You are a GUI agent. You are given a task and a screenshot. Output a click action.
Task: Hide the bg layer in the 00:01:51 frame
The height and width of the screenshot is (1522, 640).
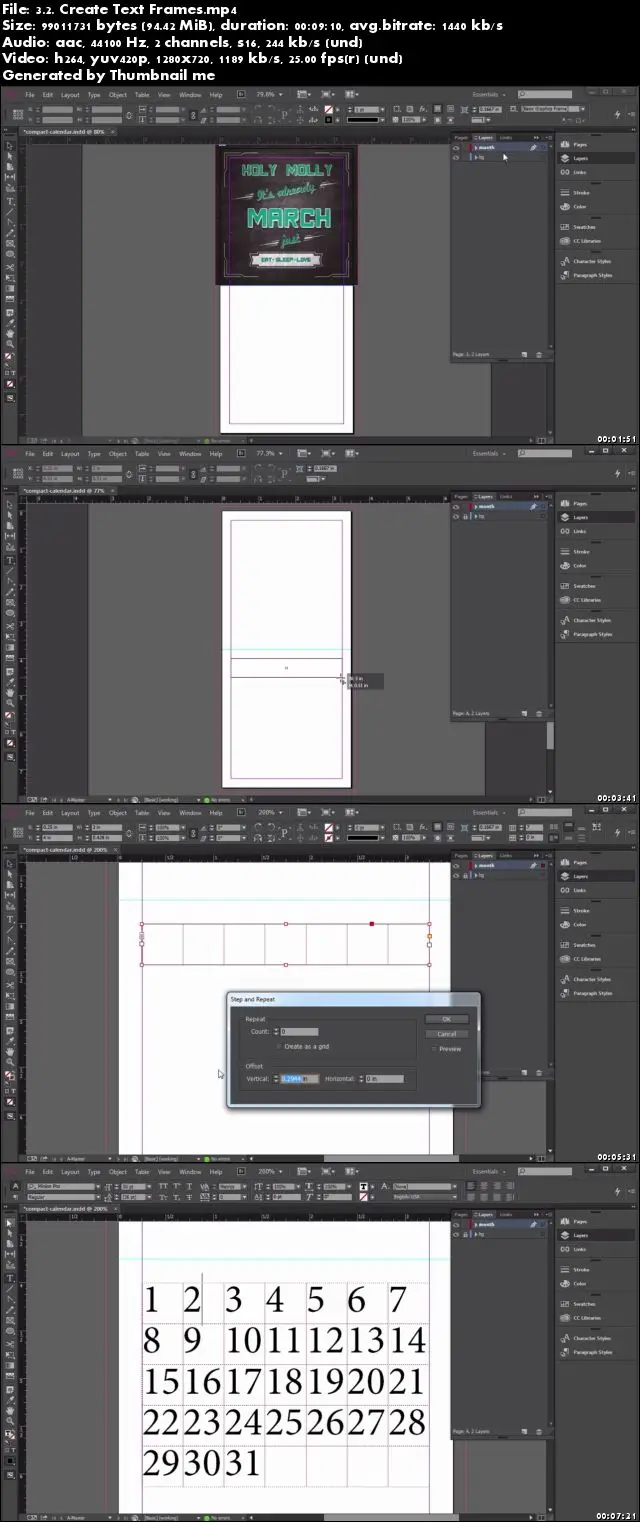pos(456,156)
